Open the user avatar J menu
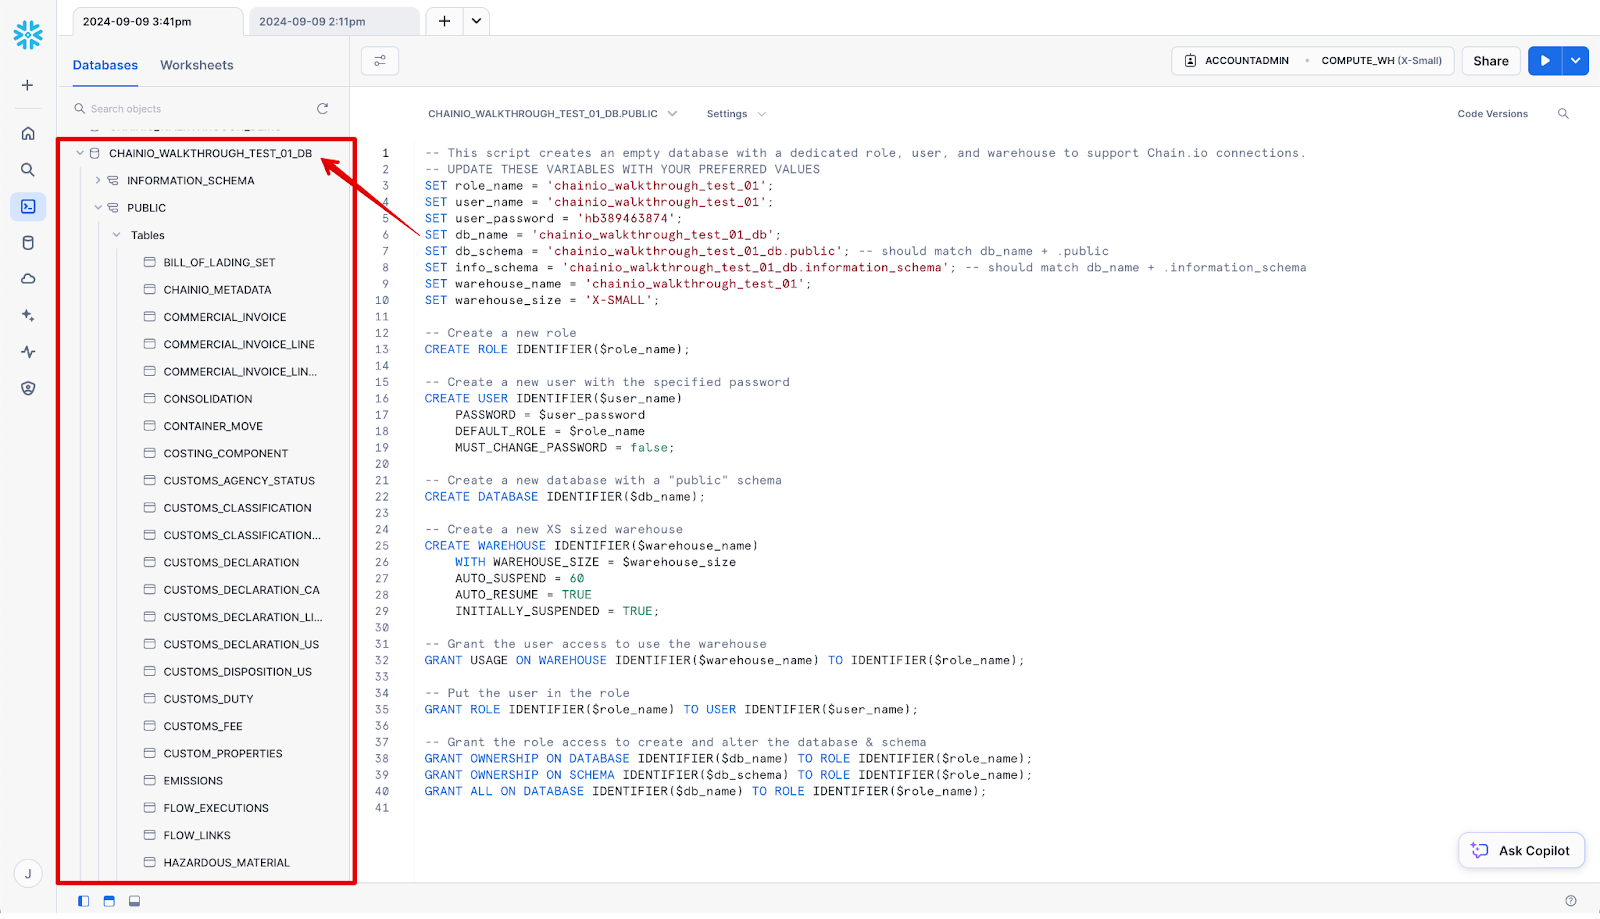 coord(28,873)
